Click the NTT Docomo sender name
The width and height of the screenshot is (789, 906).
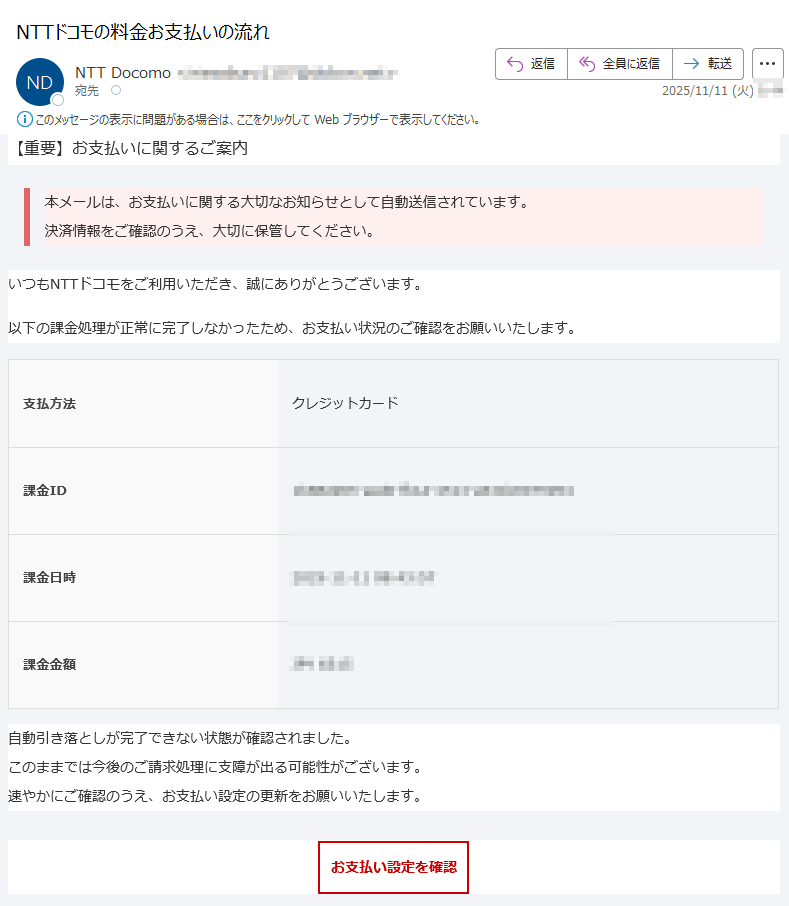123,73
